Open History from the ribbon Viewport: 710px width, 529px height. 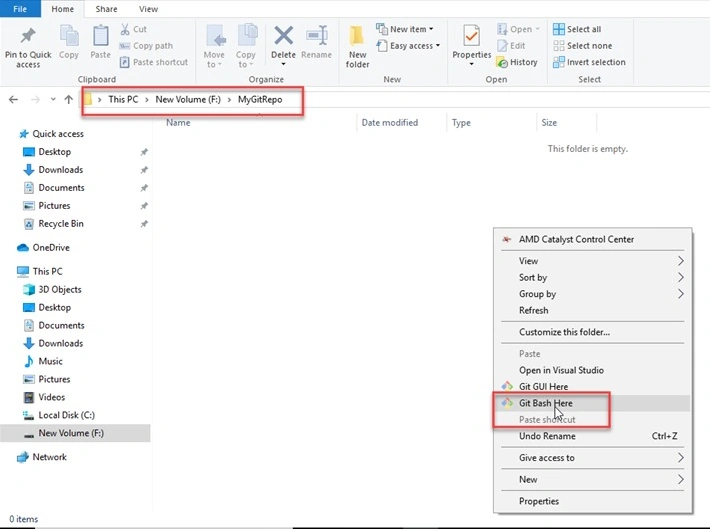(517, 62)
